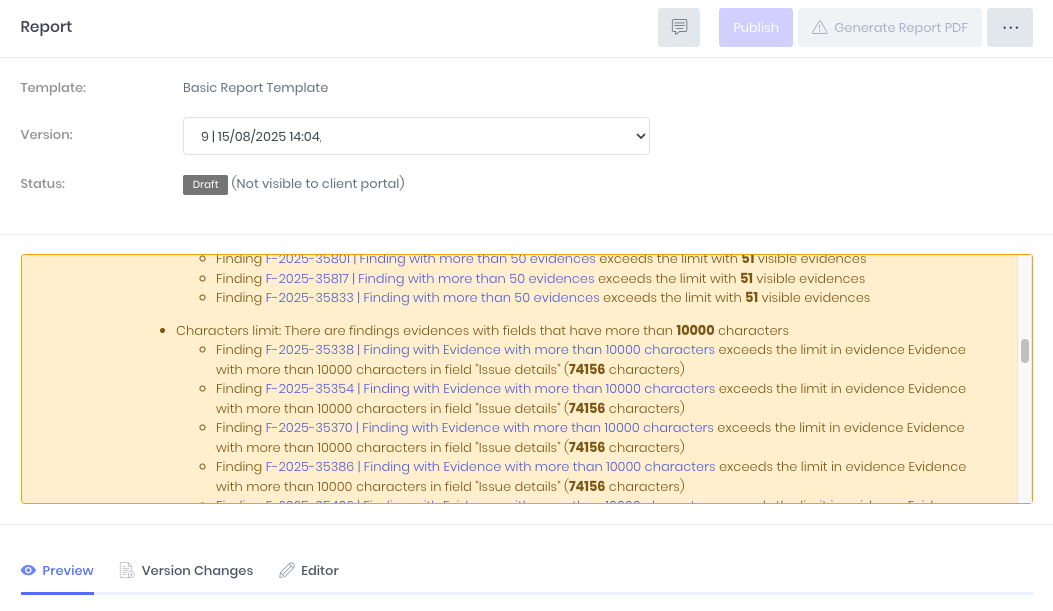Viewport: 1053px width, 611px height.
Task: Open the three-dot more options menu
Action: (x=1010, y=28)
